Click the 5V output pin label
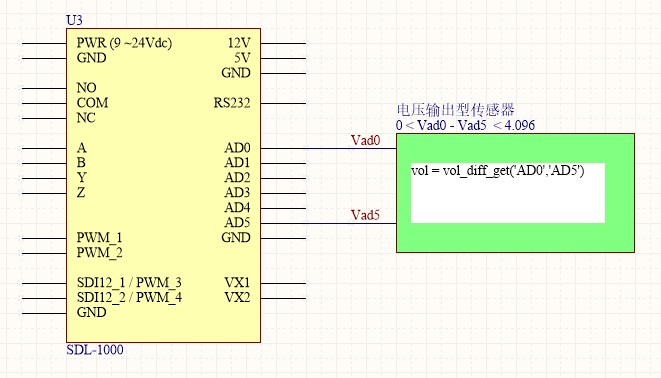Viewport: 661px width, 378px height. point(242,58)
